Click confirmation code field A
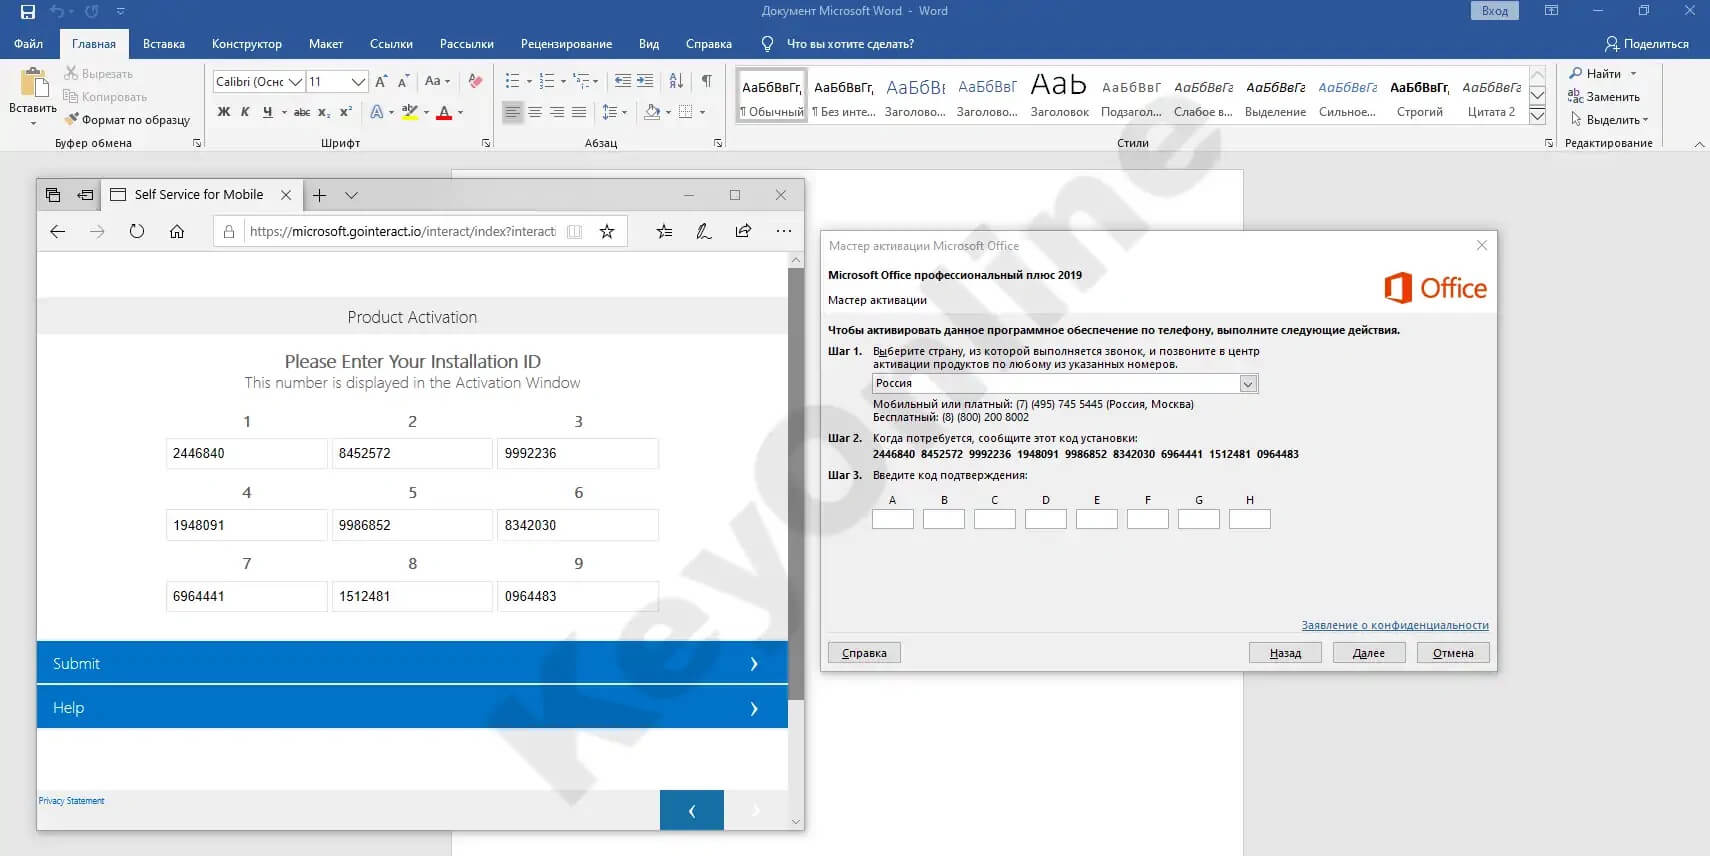The image size is (1710, 856). (893, 519)
